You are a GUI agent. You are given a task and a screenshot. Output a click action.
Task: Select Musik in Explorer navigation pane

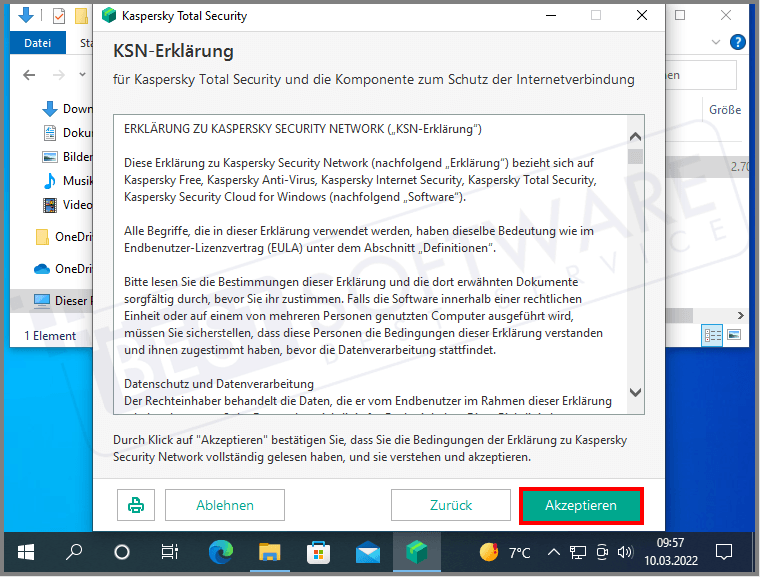(x=67, y=181)
